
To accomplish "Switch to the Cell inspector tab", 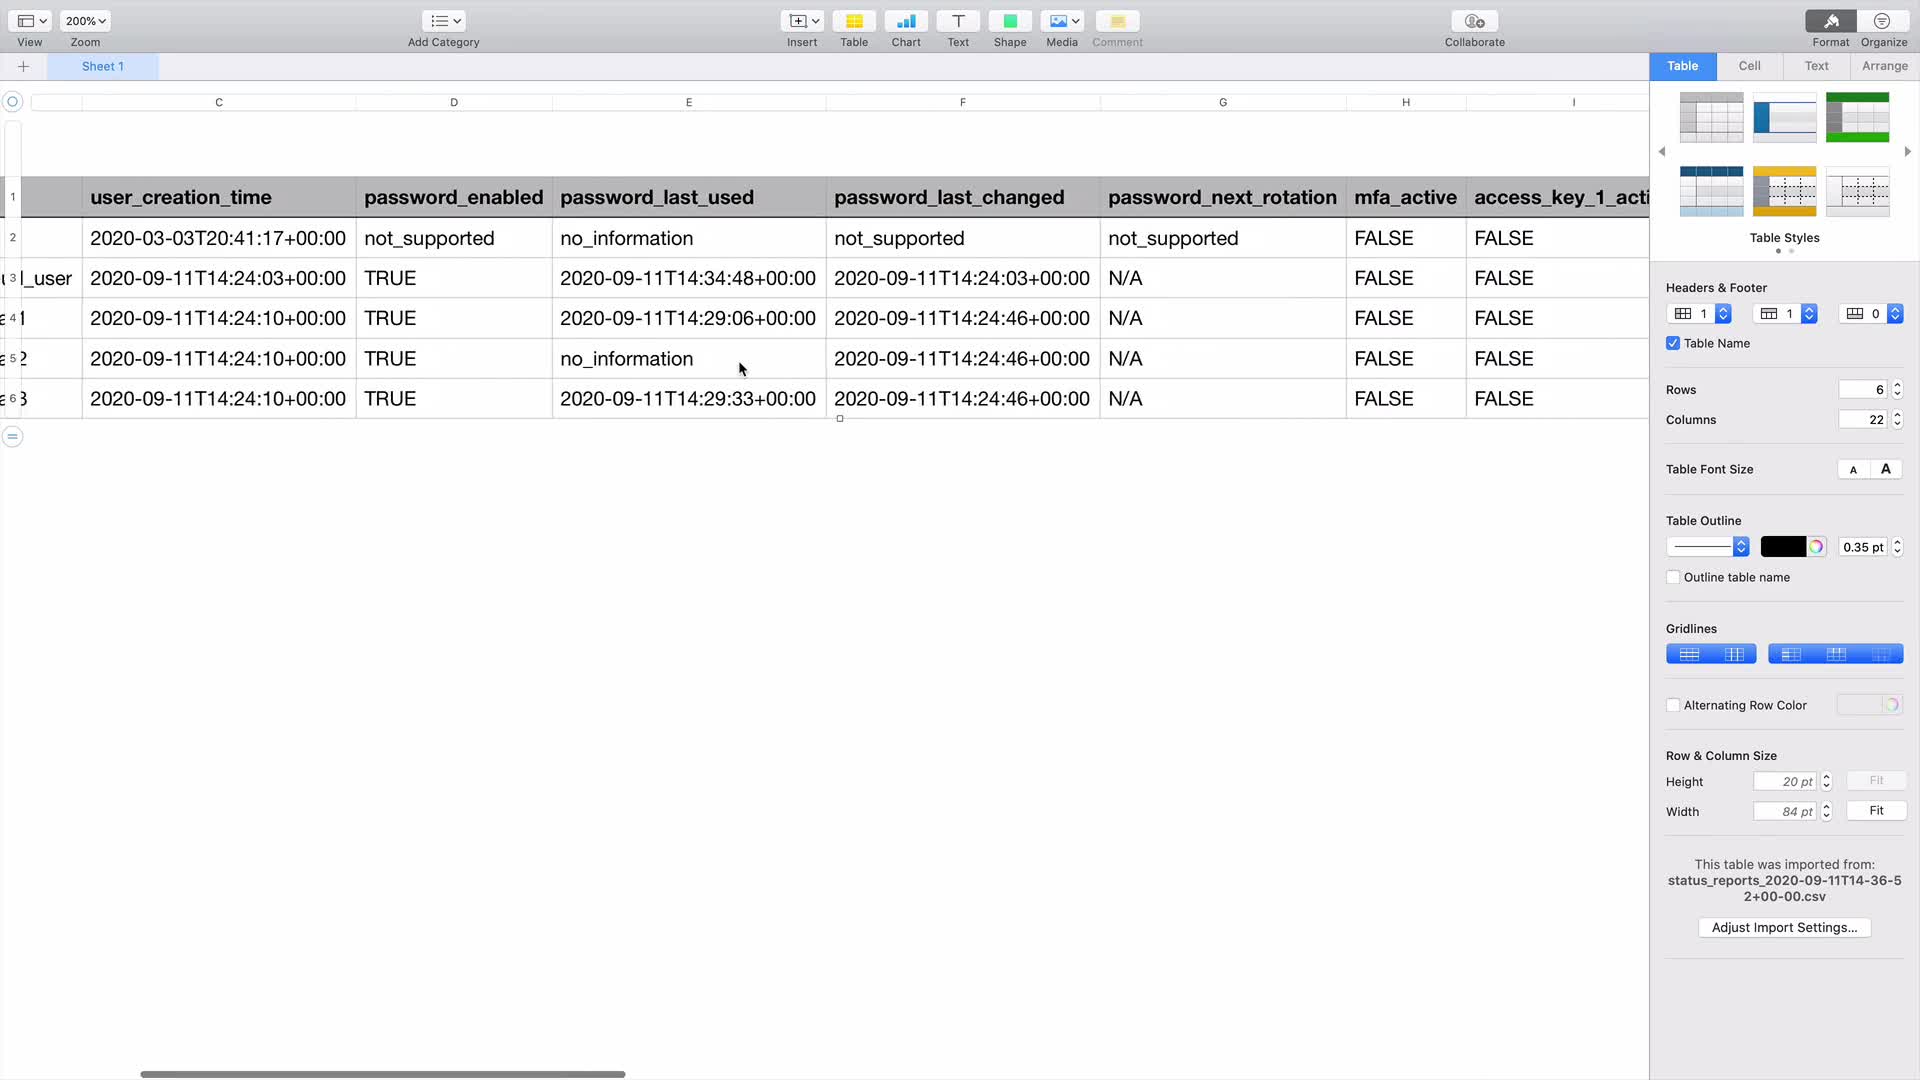I will [1749, 66].
